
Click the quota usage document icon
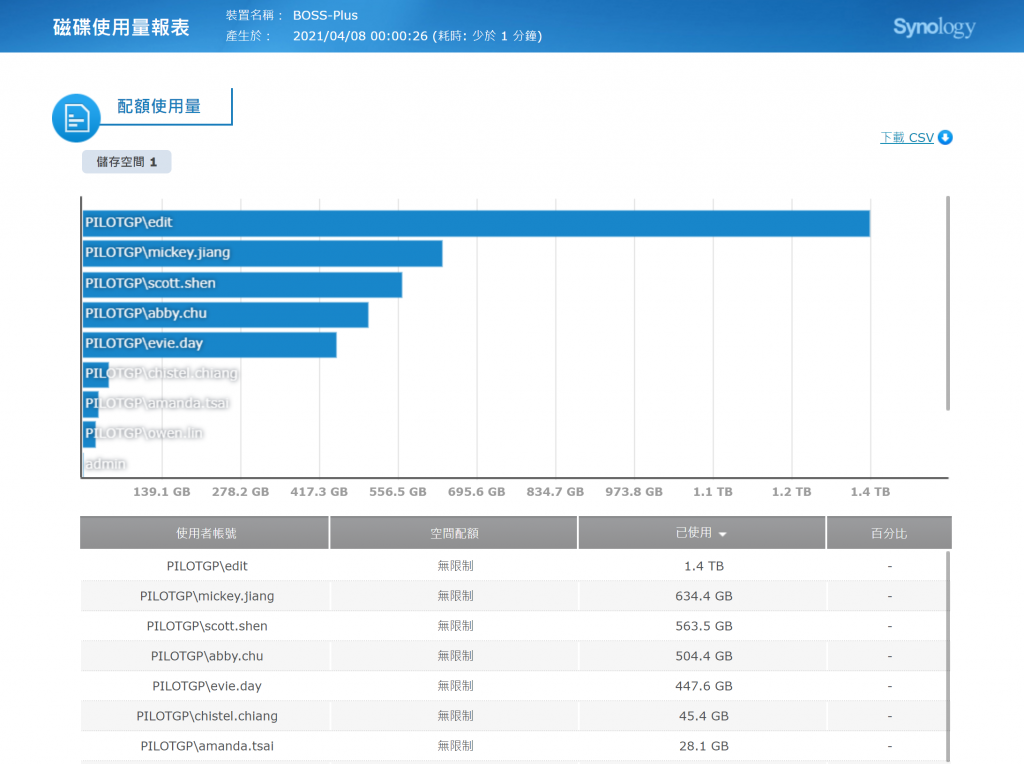(x=76, y=118)
